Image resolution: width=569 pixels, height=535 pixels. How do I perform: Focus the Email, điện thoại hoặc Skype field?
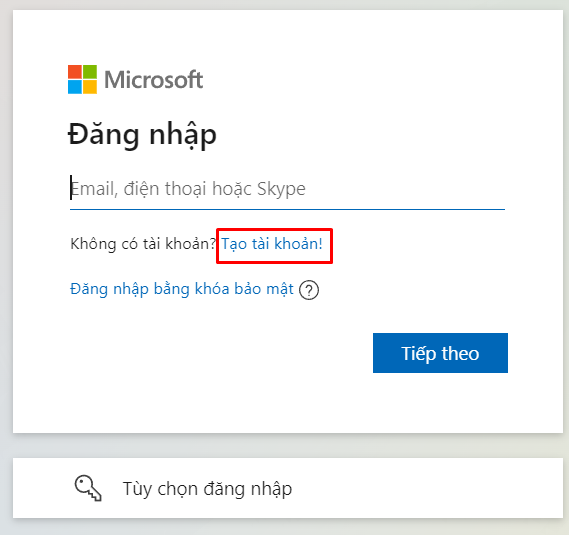(x=287, y=189)
